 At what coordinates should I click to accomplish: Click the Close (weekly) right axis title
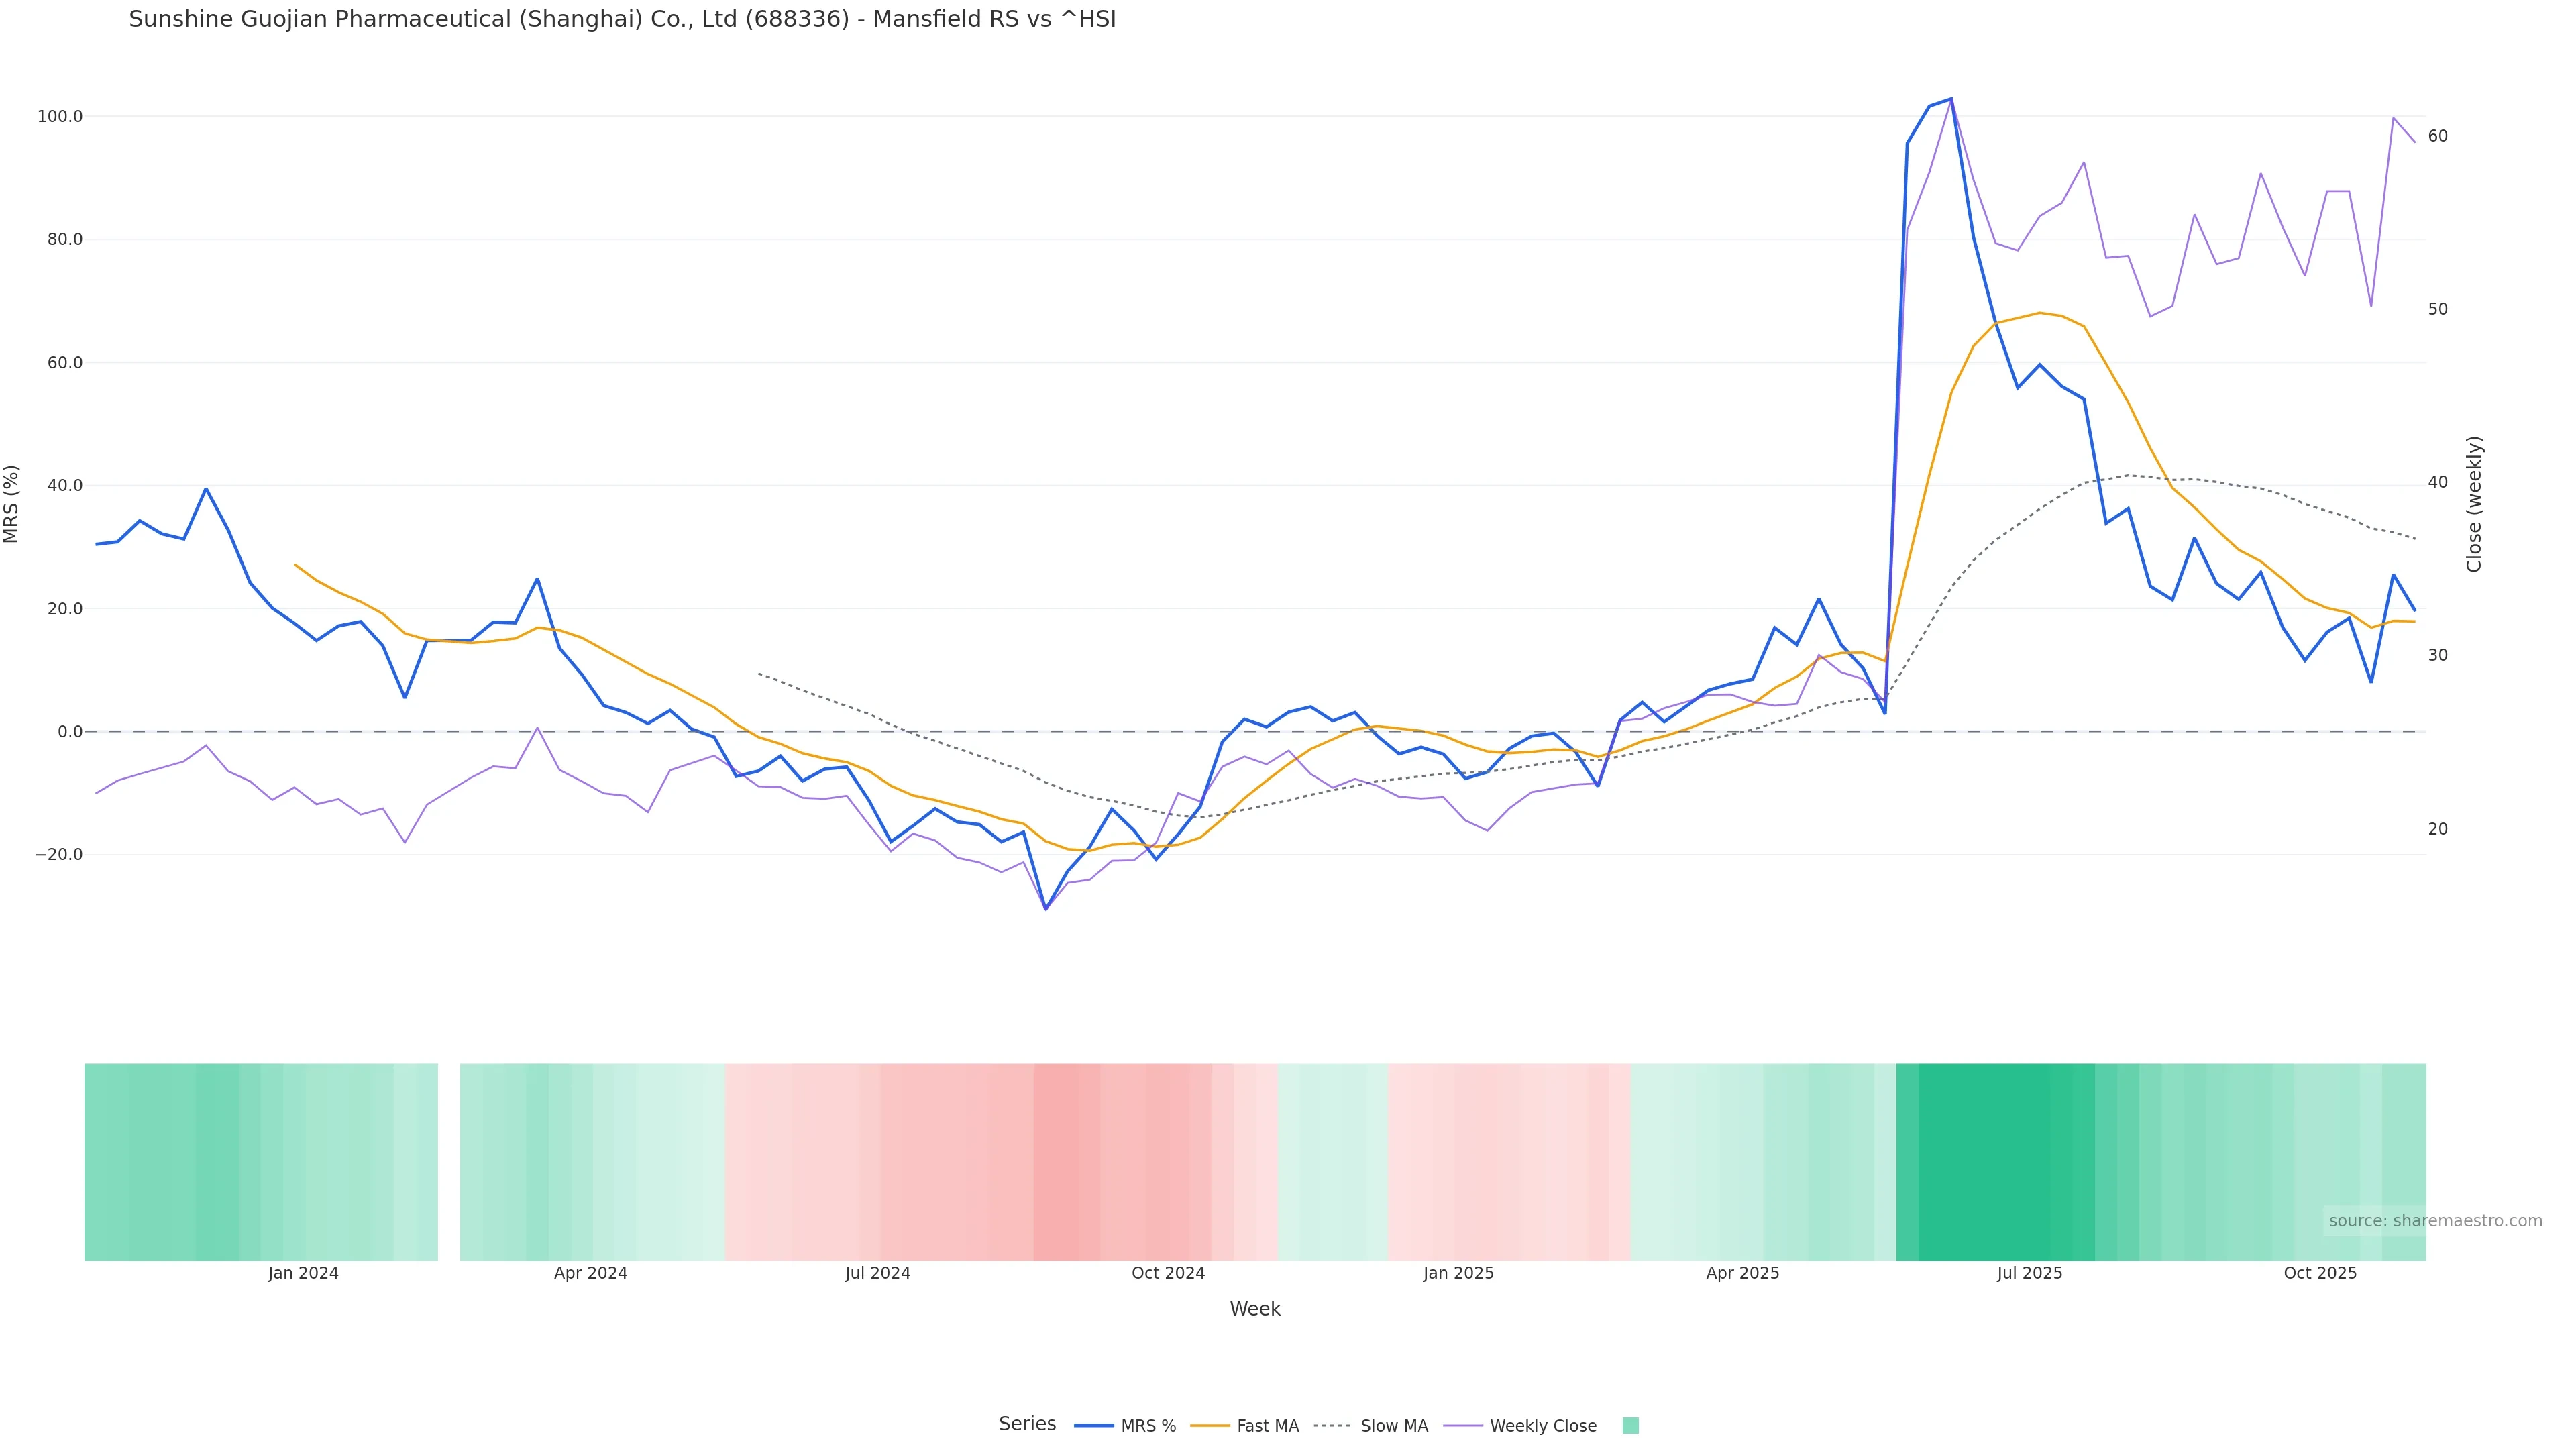coord(2474,504)
